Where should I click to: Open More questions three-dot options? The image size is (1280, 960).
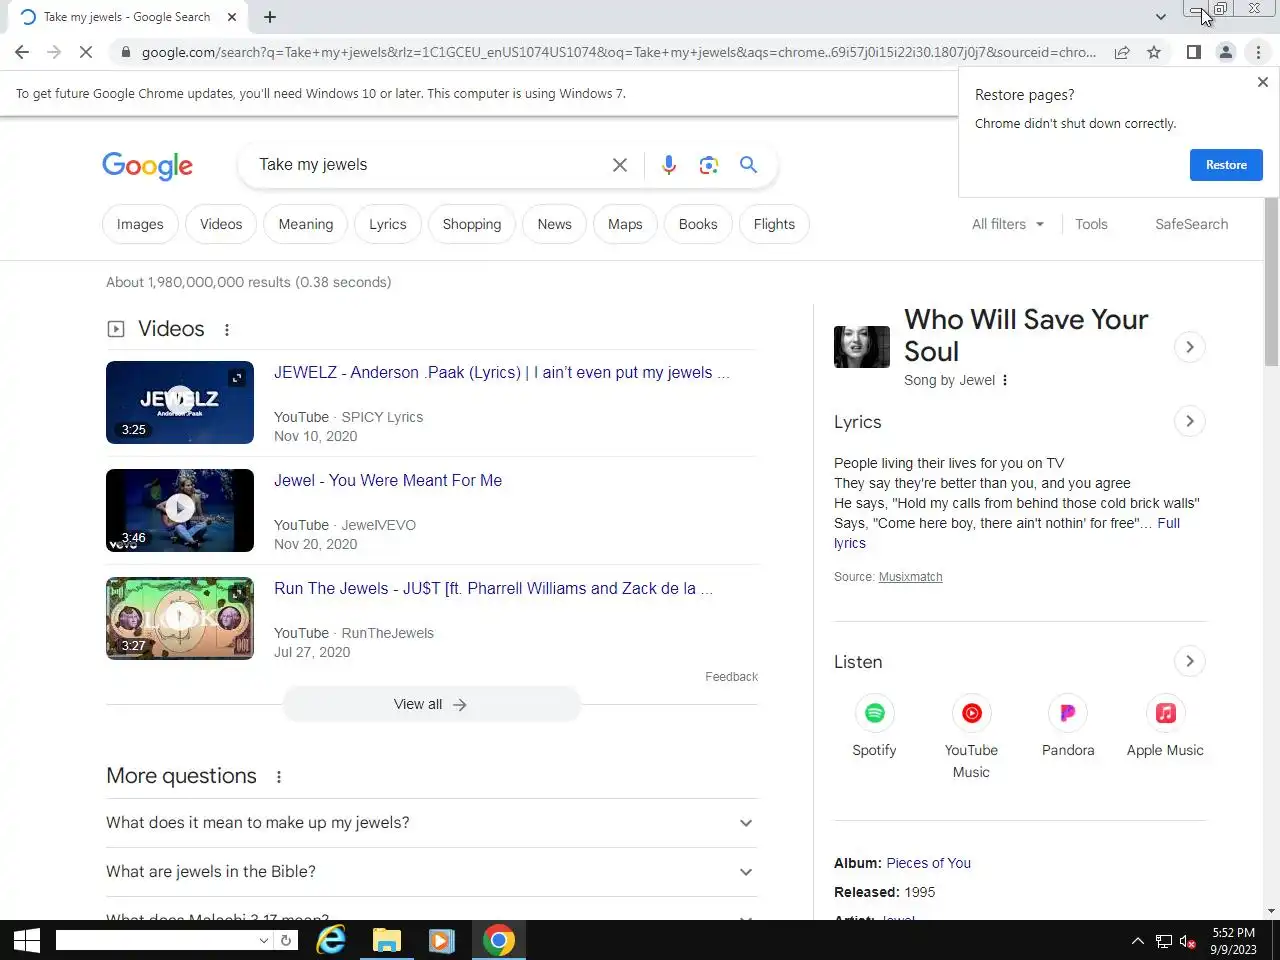(279, 777)
